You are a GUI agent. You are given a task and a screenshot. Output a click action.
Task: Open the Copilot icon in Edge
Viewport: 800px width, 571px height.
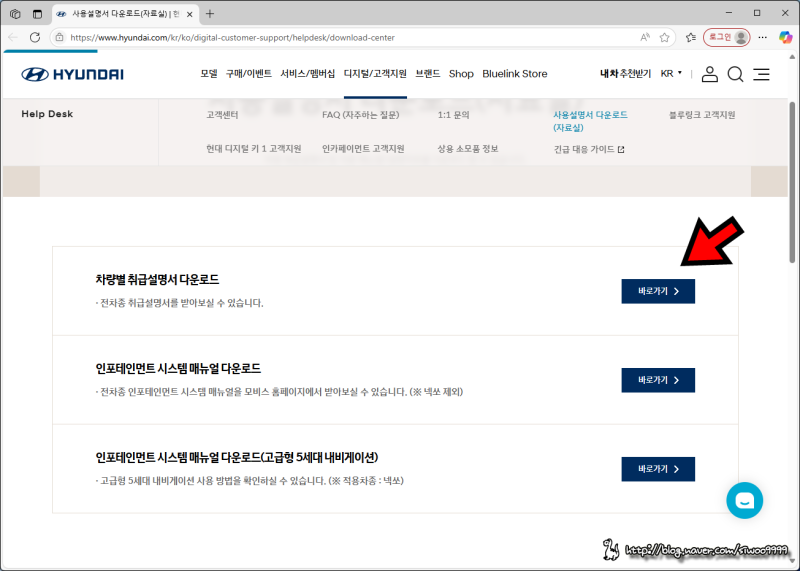[x=786, y=37]
